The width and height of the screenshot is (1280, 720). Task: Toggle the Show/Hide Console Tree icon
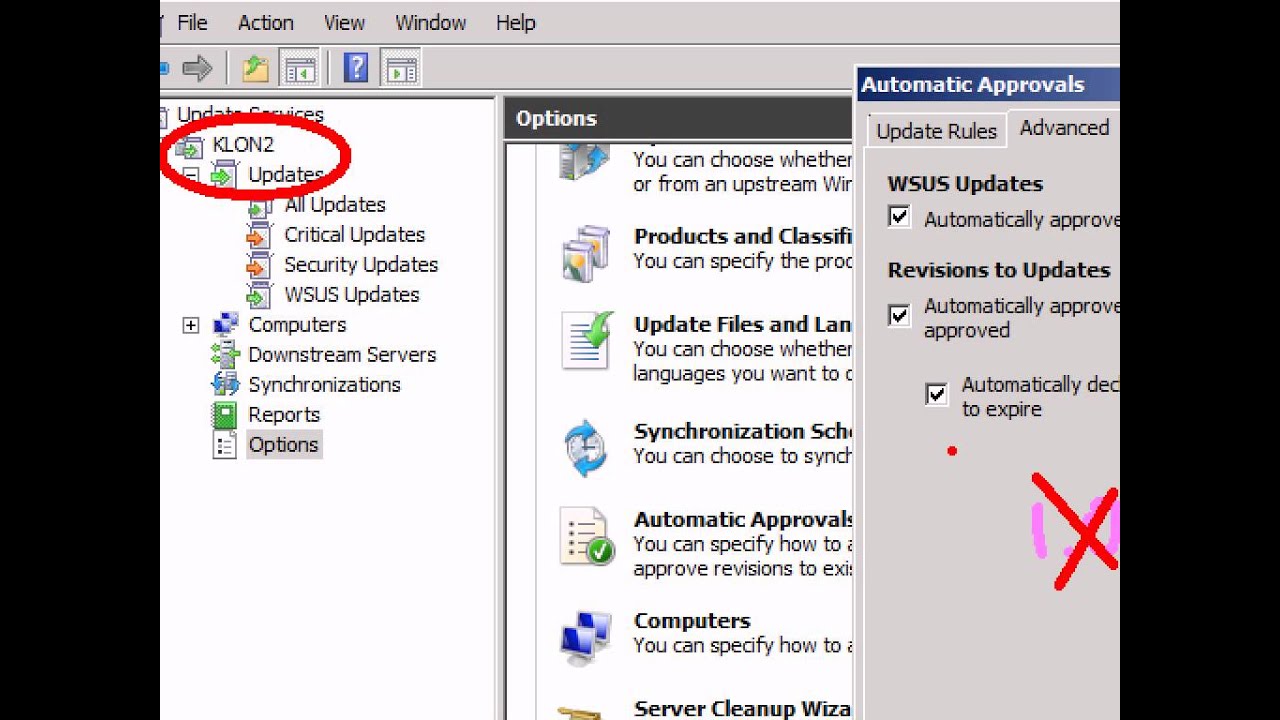click(x=299, y=69)
